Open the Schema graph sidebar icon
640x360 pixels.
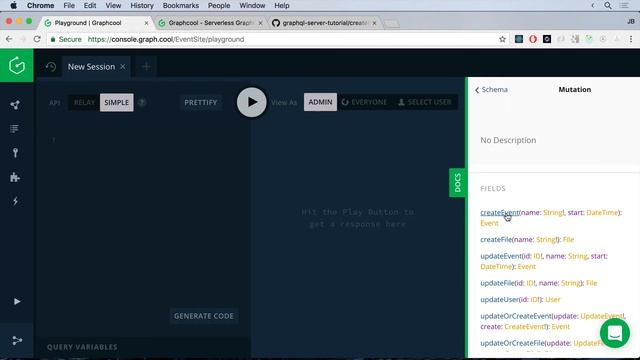click(x=15, y=105)
